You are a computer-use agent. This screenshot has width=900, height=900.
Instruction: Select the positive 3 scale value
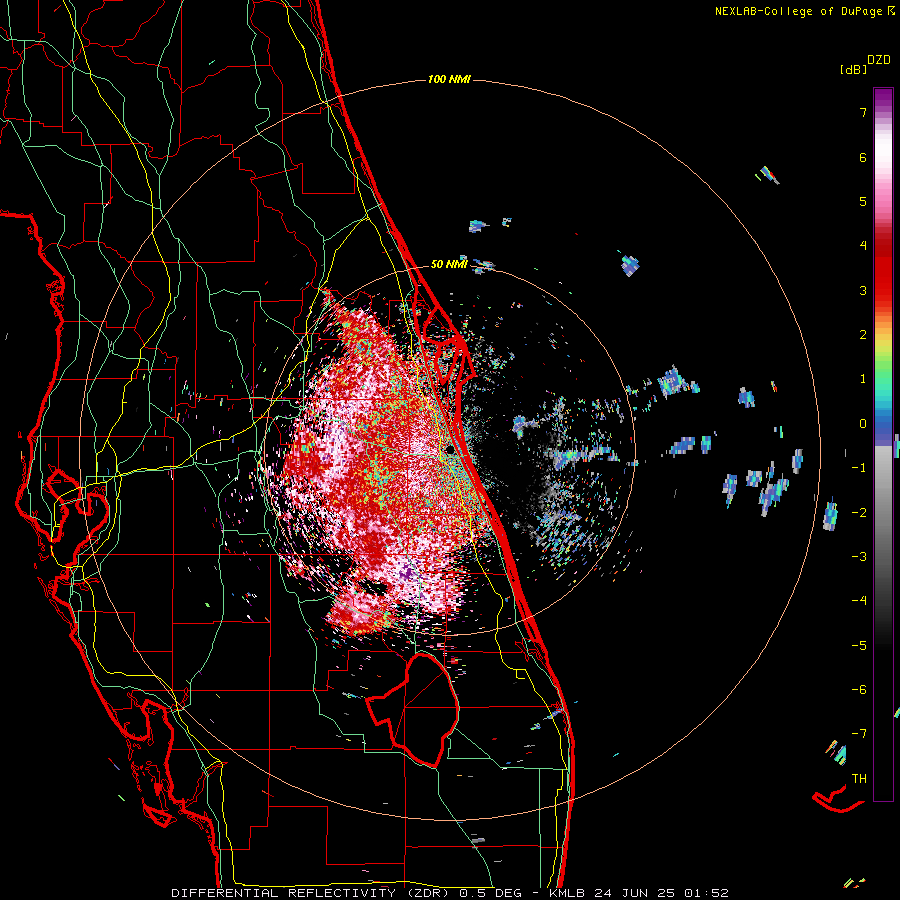point(863,290)
